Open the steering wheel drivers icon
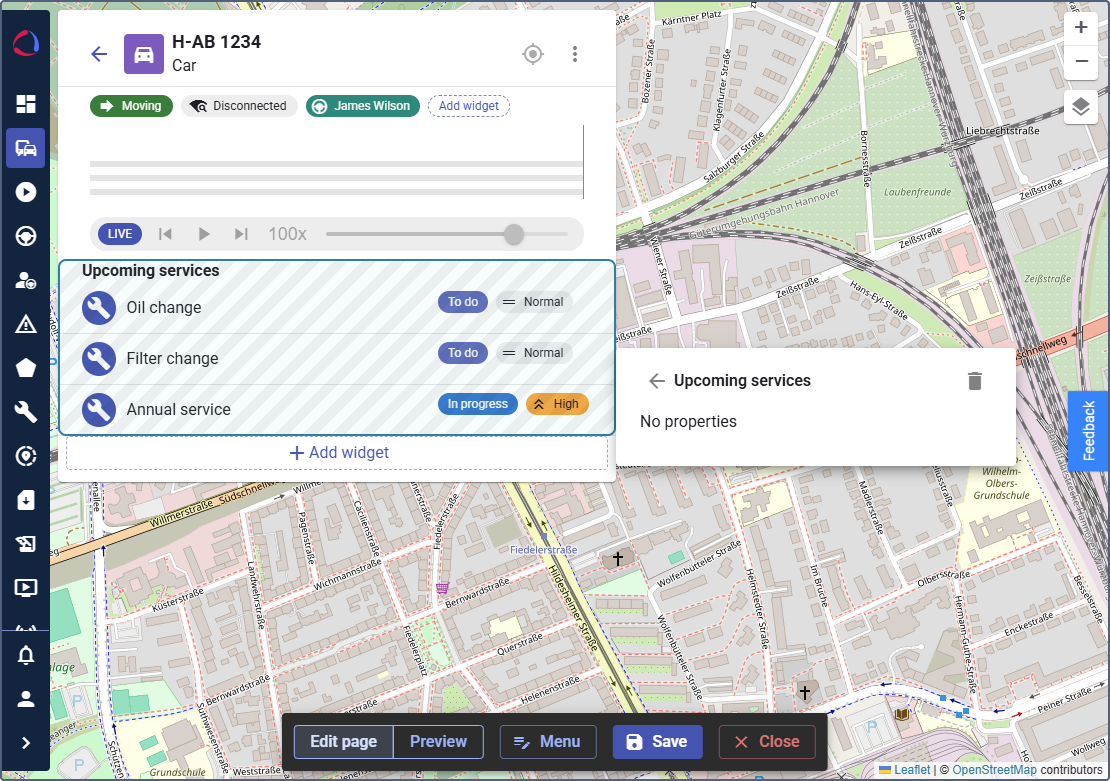1110x781 pixels. click(25, 236)
